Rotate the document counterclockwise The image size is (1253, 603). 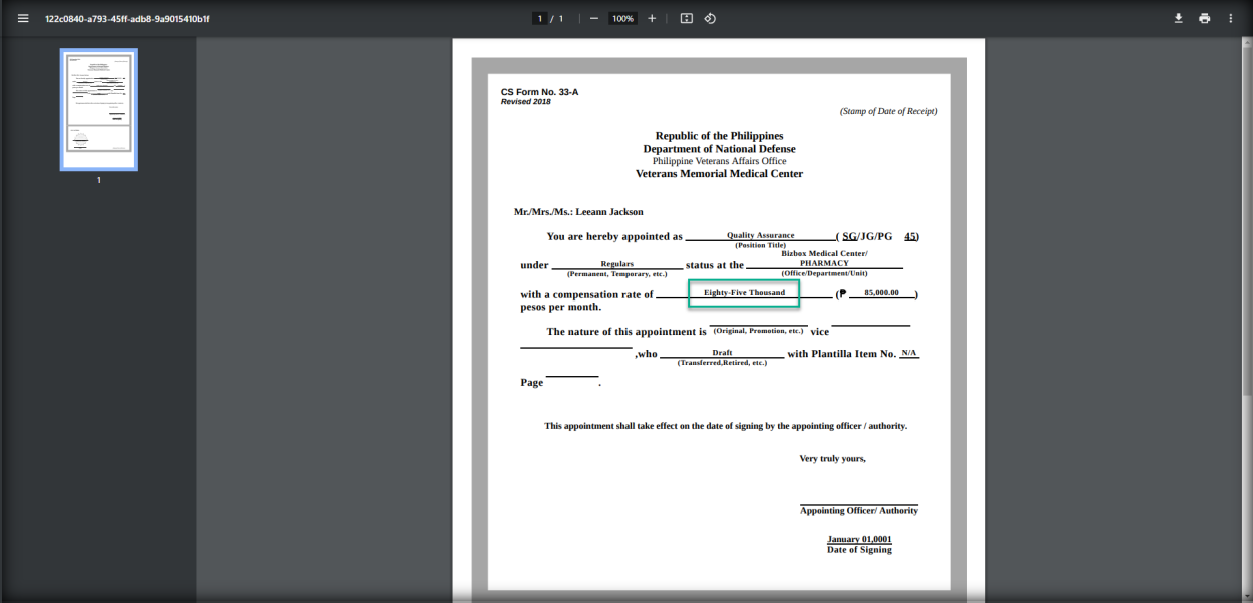click(x=710, y=18)
